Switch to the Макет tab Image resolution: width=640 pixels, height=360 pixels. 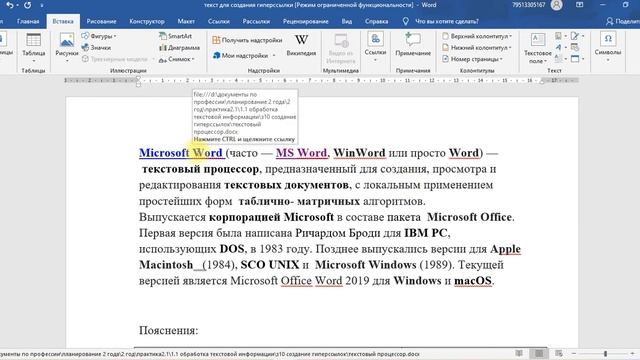click(186, 21)
